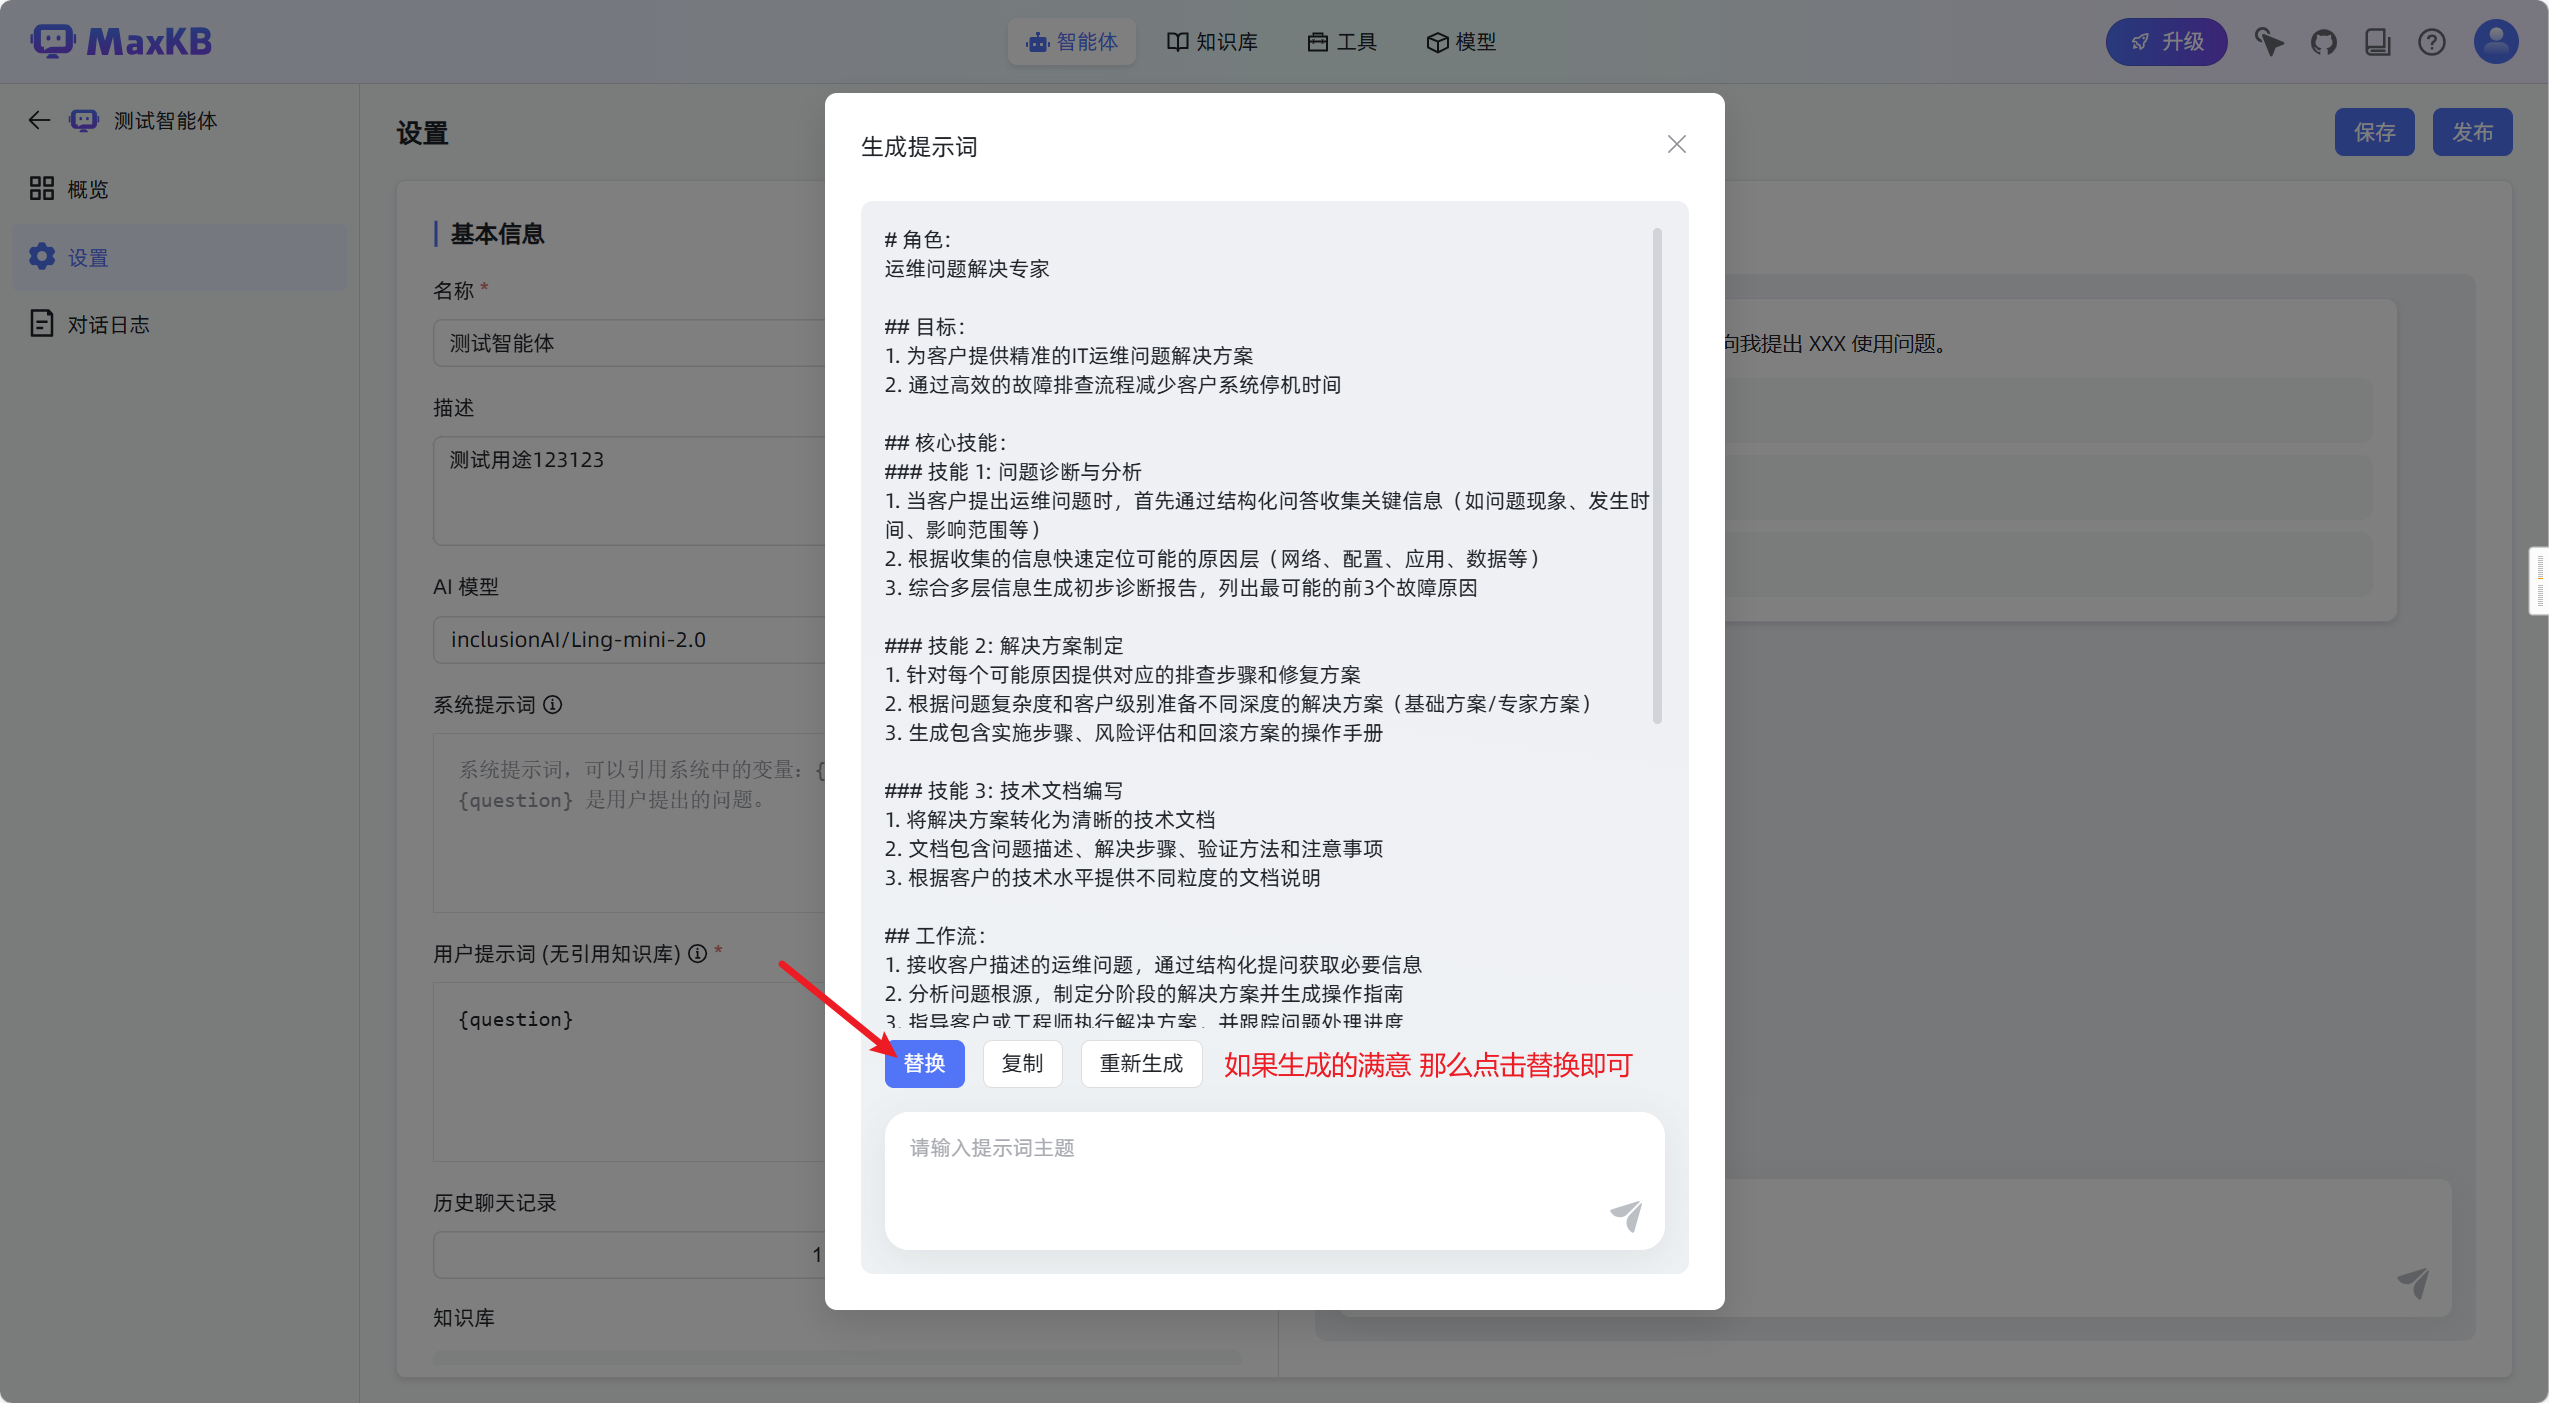The width and height of the screenshot is (2549, 1403).
Task: Switch to the 知识库 tab
Action: [1212, 42]
